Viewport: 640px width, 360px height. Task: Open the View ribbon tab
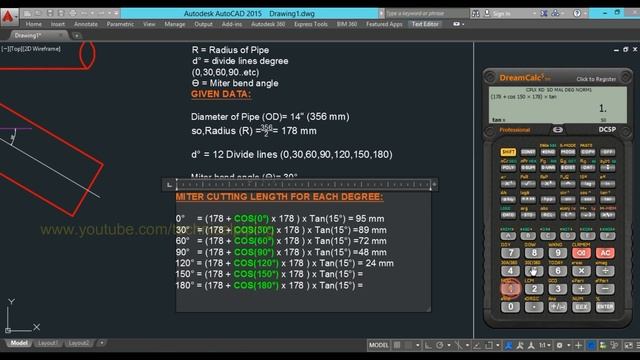(149, 24)
